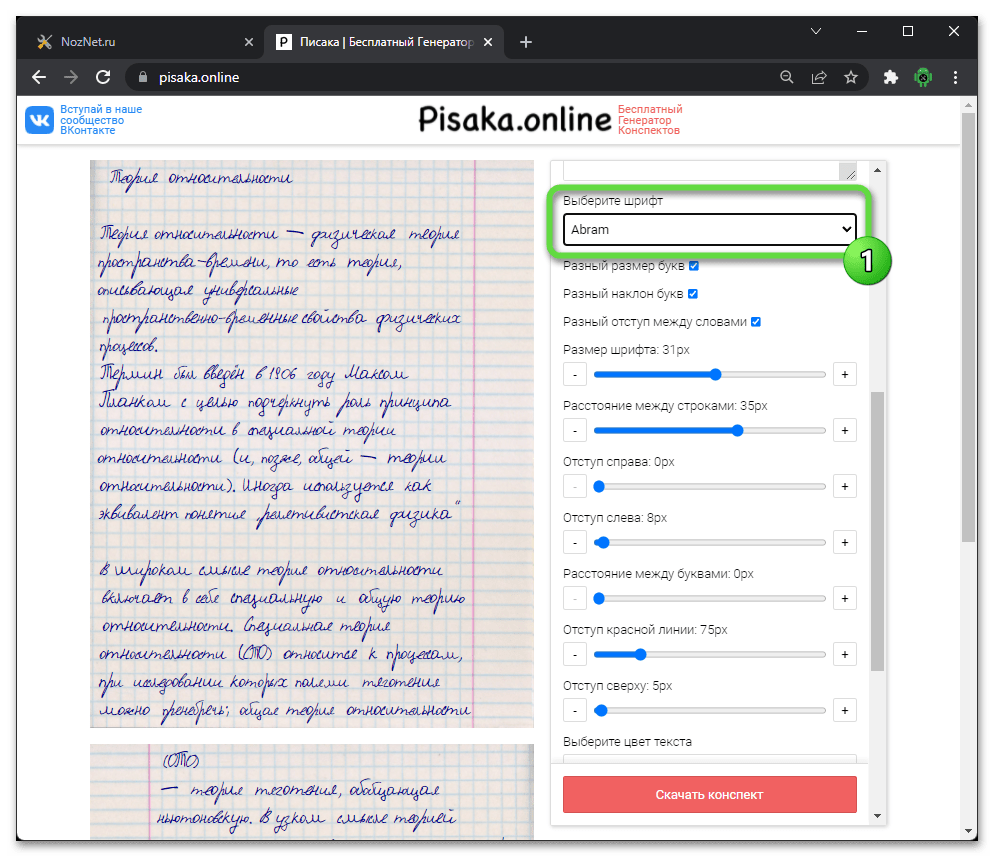The width and height of the screenshot is (994, 857).
Task: Toggle 'Разный размер букв' checkbox
Action: [694, 267]
